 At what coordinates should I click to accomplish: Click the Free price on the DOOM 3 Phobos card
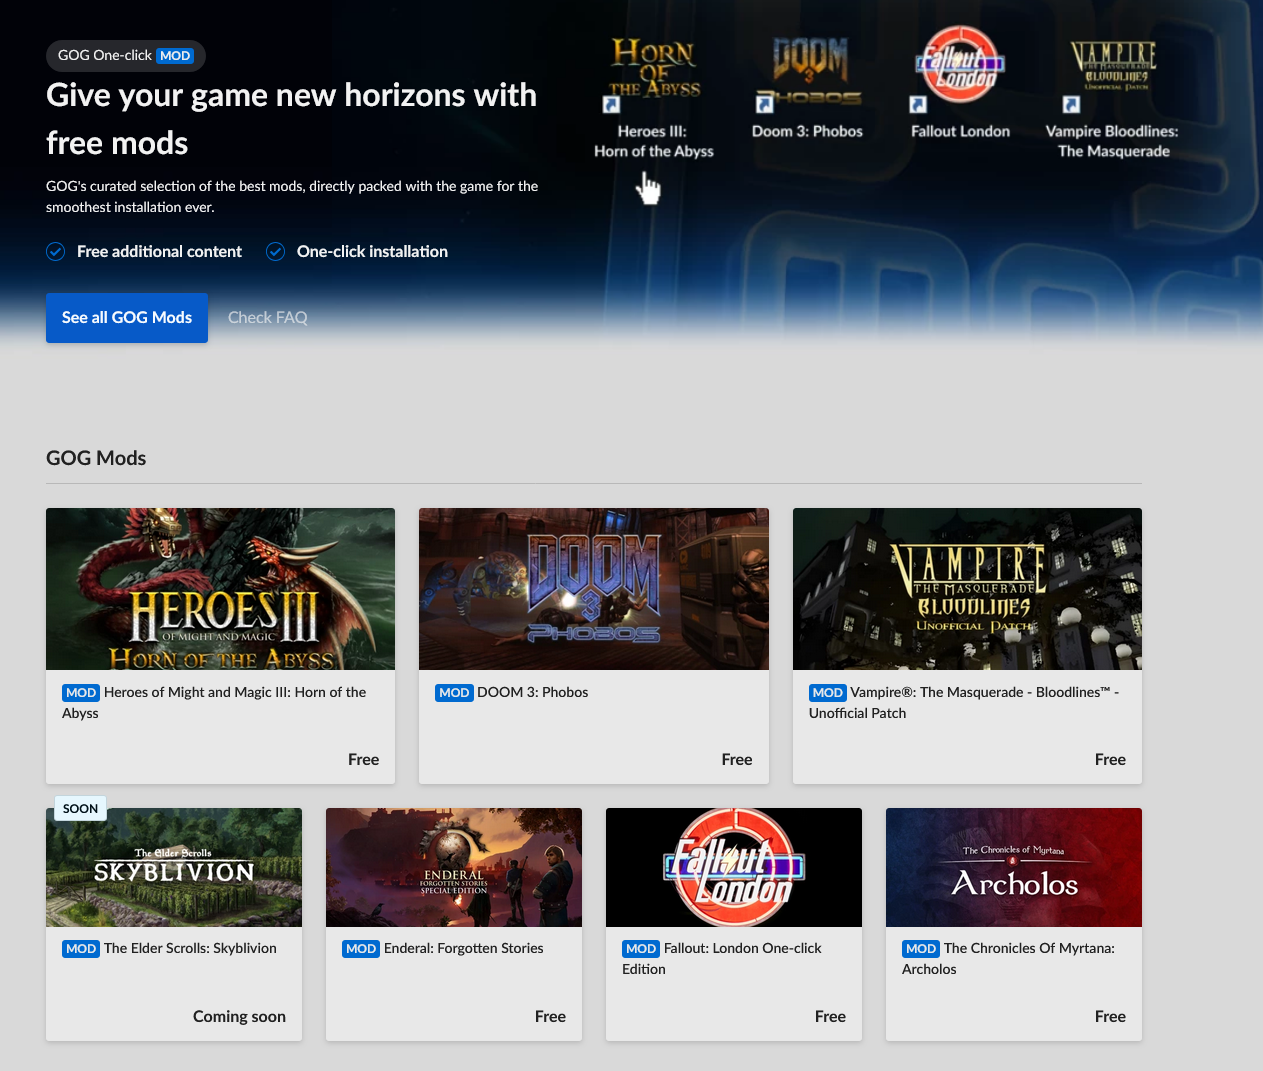pos(737,760)
